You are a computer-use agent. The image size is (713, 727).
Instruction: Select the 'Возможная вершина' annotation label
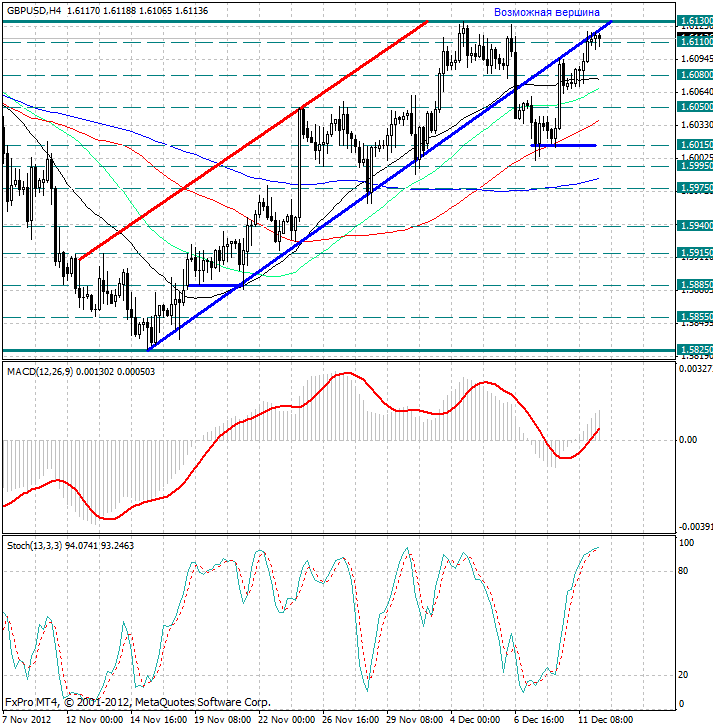click(x=547, y=13)
